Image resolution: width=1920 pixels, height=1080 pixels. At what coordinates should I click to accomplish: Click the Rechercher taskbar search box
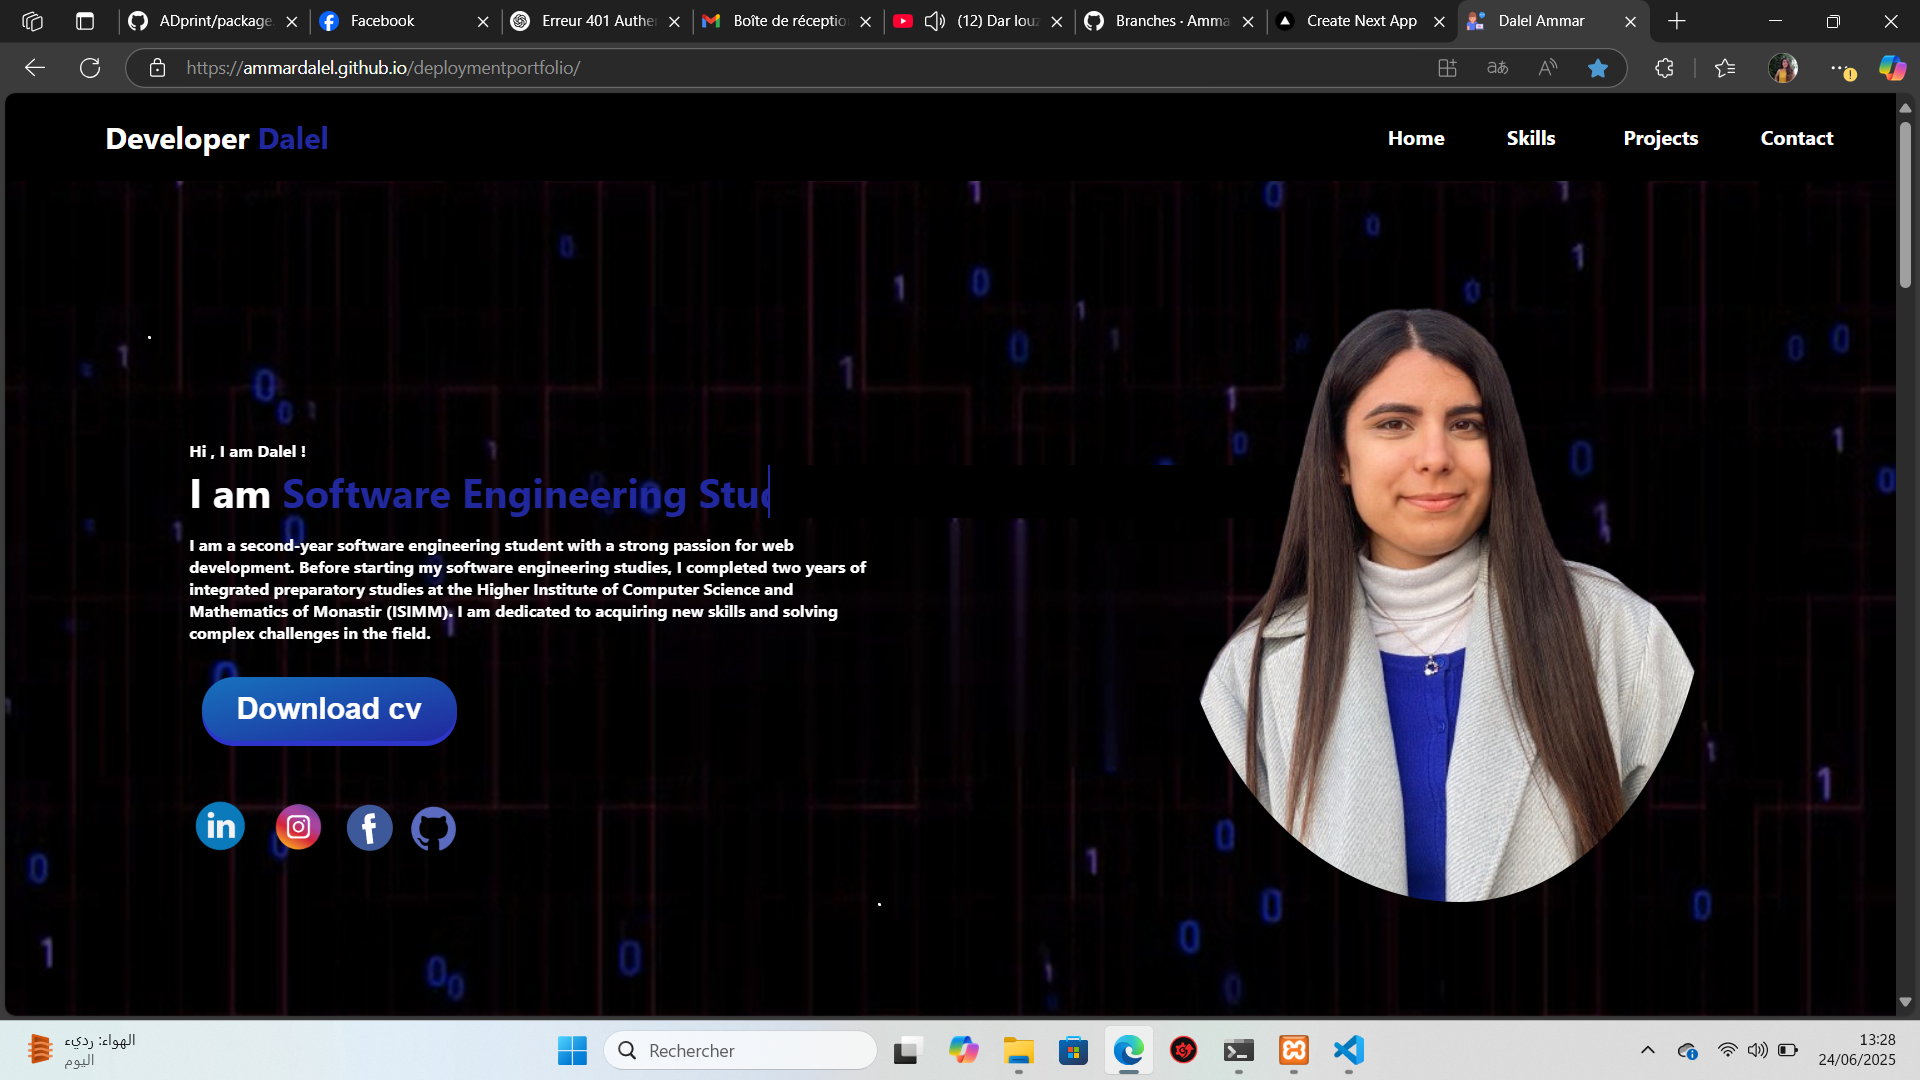(x=740, y=1050)
